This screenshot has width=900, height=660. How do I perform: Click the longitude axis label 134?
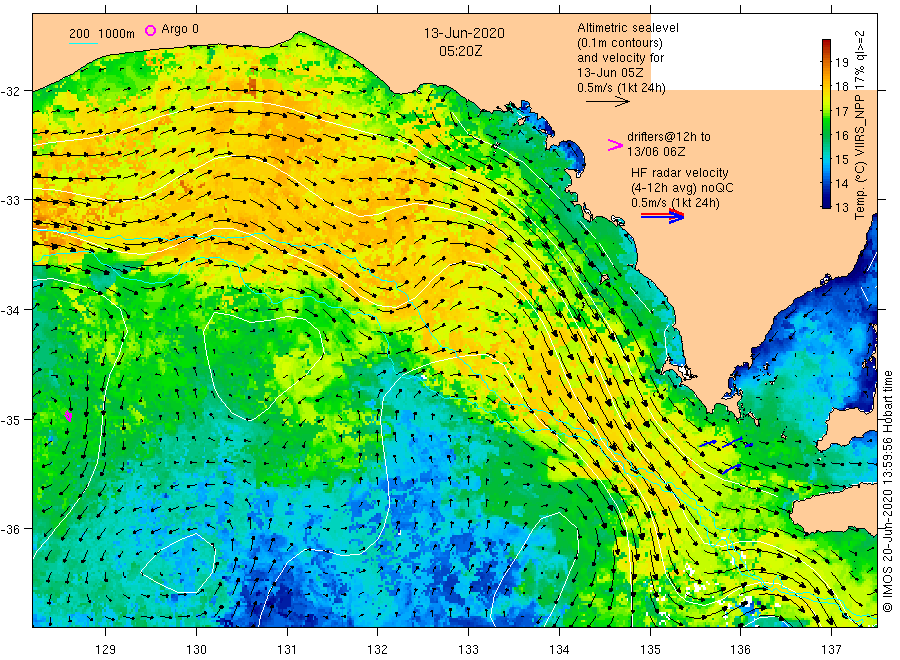tap(559, 649)
